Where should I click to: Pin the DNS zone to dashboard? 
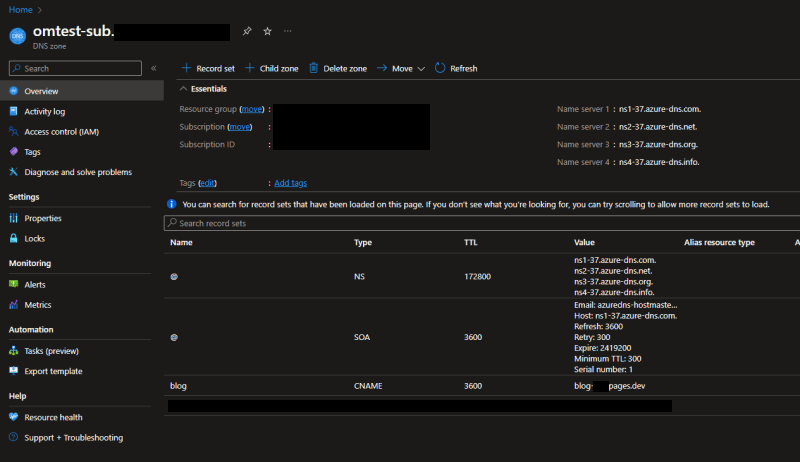coord(247,31)
